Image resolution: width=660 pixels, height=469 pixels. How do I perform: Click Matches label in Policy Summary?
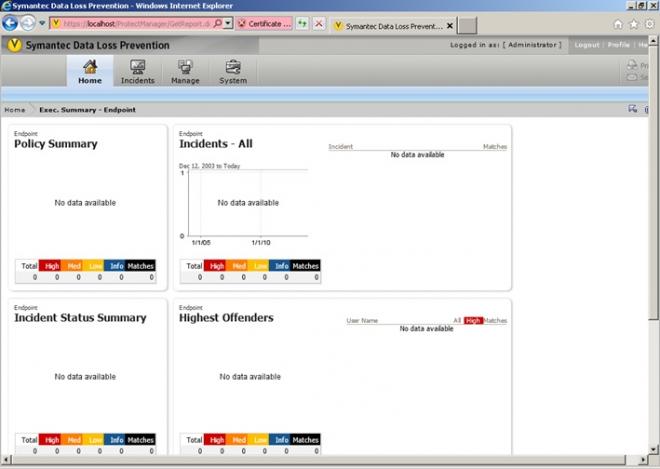[x=140, y=266]
